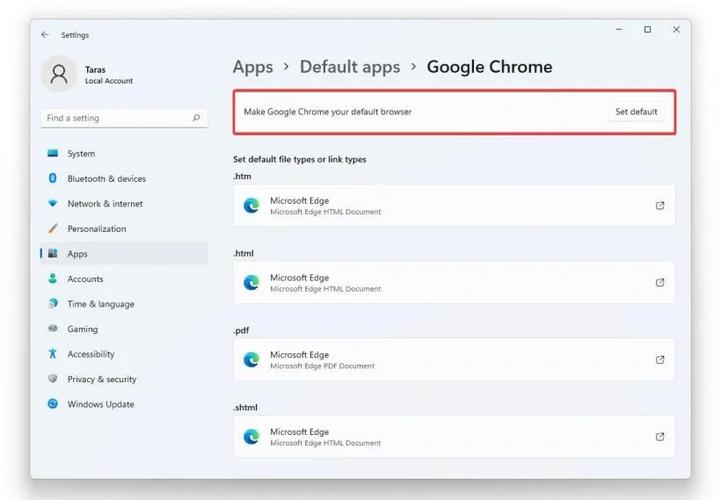Click the .shtml file type label
The width and height of the screenshot is (721, 500).
246,407
